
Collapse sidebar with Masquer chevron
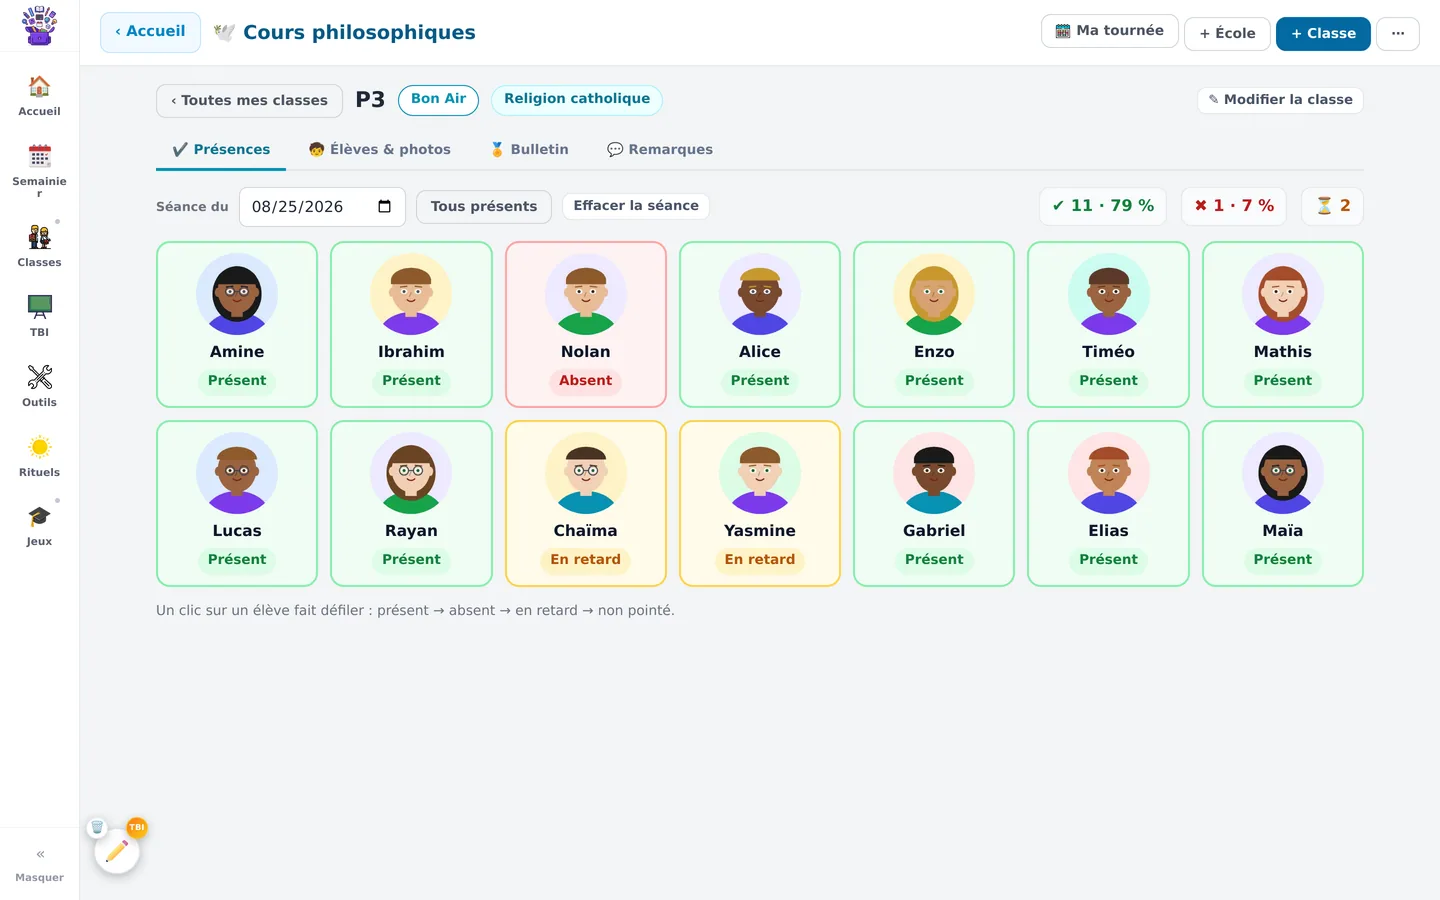40,854
